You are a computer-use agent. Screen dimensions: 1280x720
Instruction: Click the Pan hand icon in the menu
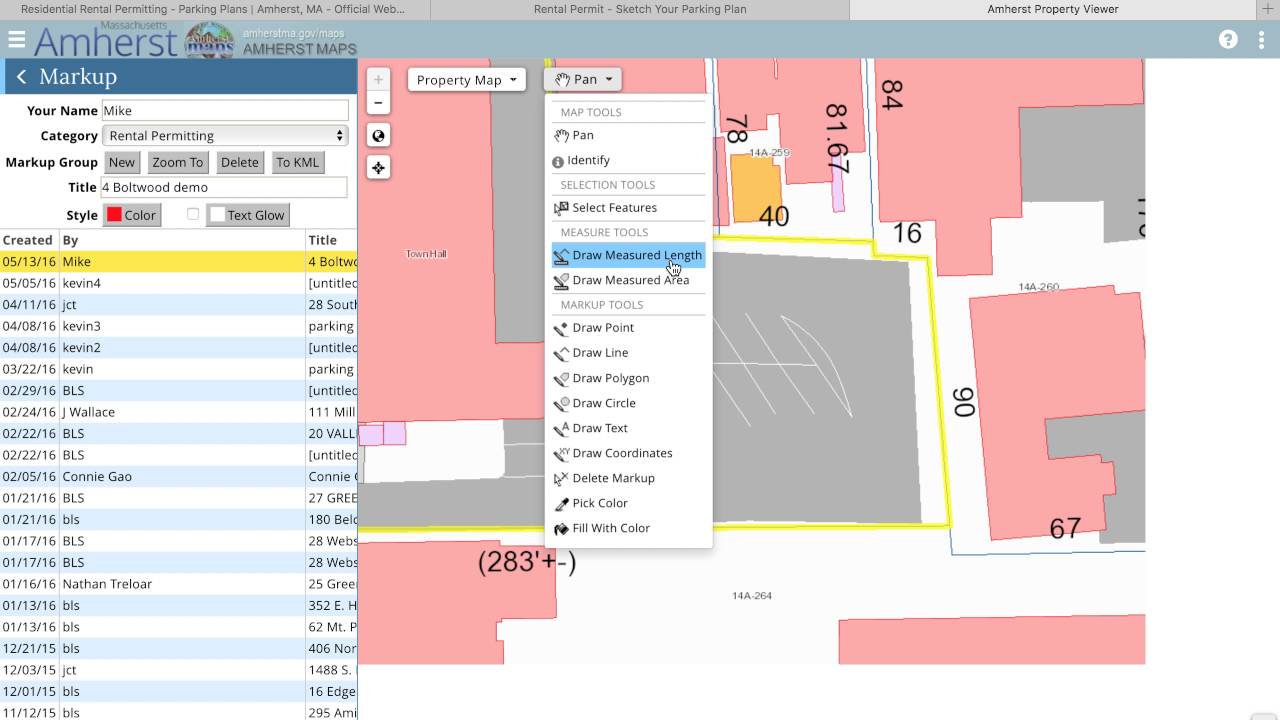(561, 135)
